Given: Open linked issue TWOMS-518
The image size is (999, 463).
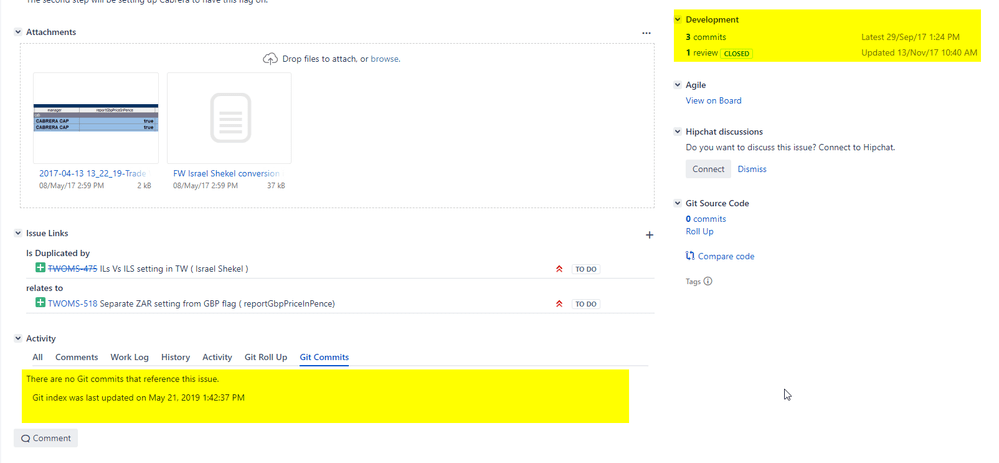Looking at the screenshot, I should point(73,304).
